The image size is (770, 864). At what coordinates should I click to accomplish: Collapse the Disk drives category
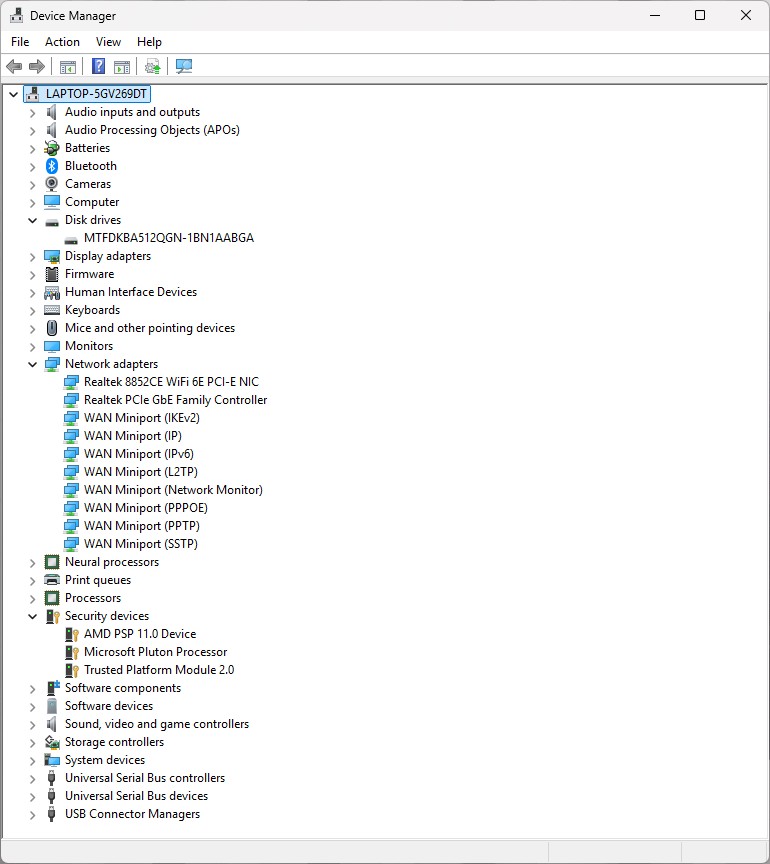(x=33, y=220)
